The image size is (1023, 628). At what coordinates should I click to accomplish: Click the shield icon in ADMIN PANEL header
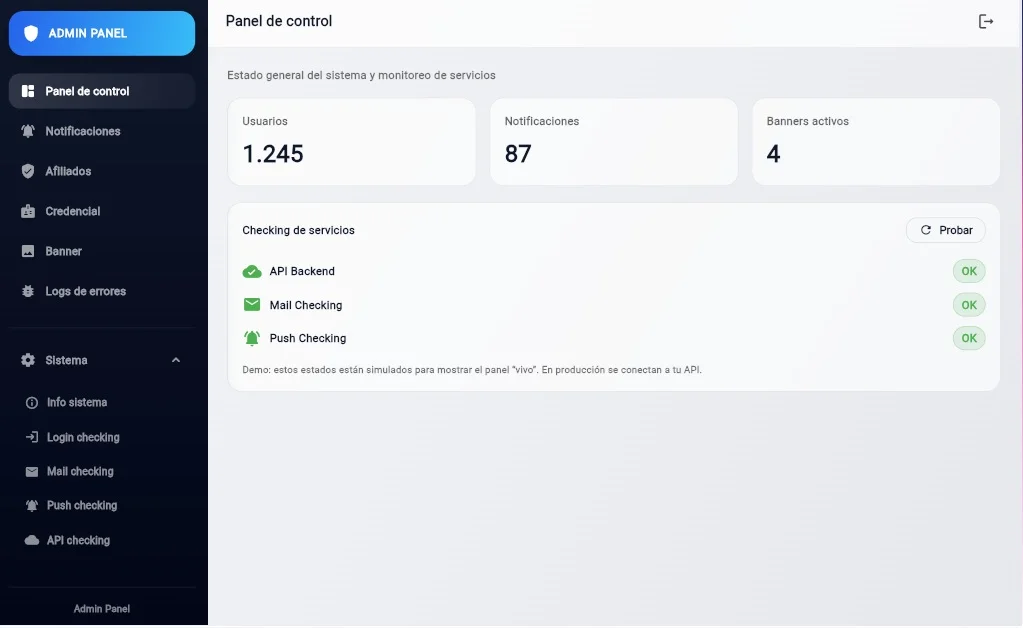pyautogui.click(x=31, y=33)
